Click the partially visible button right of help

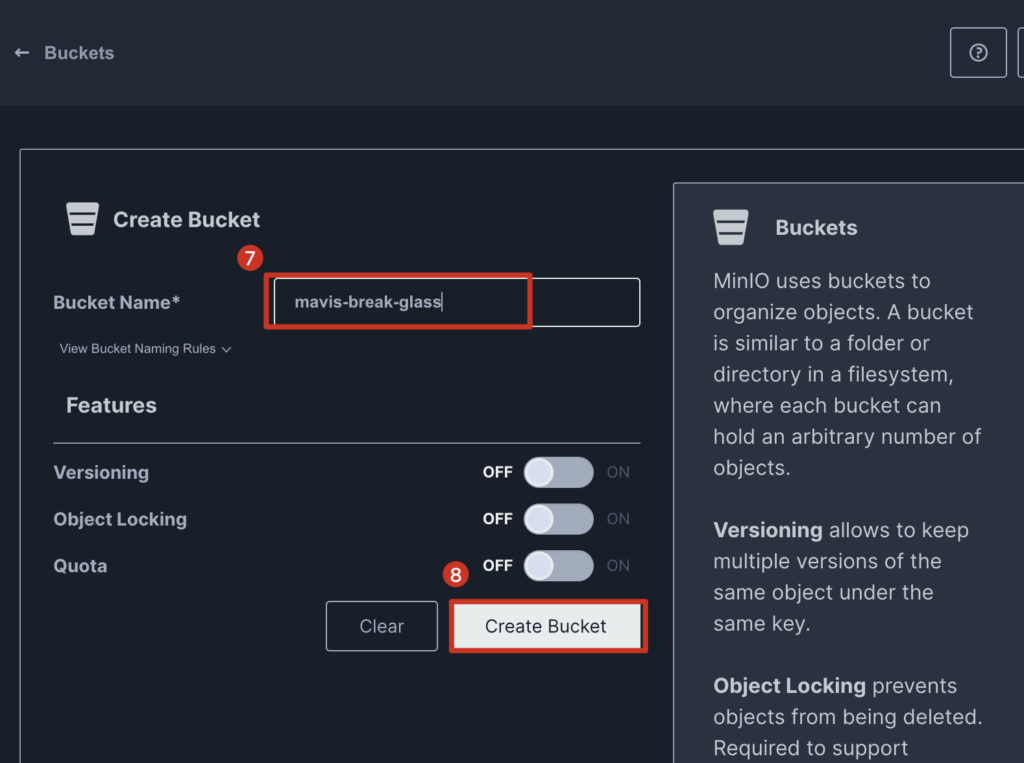tap(1020, 53)
